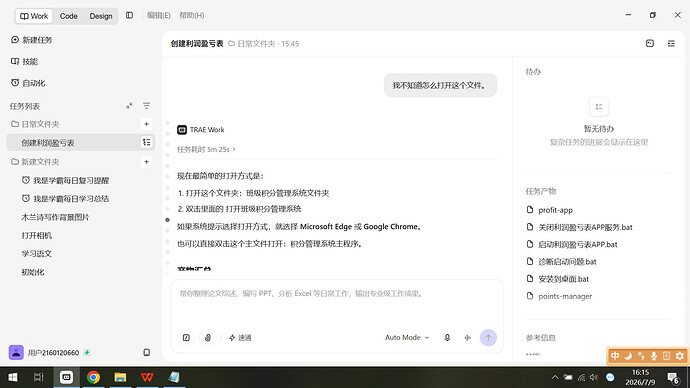Click the TRAE Work avatar icon
690x388 pixels.
(x=182, y=130)
